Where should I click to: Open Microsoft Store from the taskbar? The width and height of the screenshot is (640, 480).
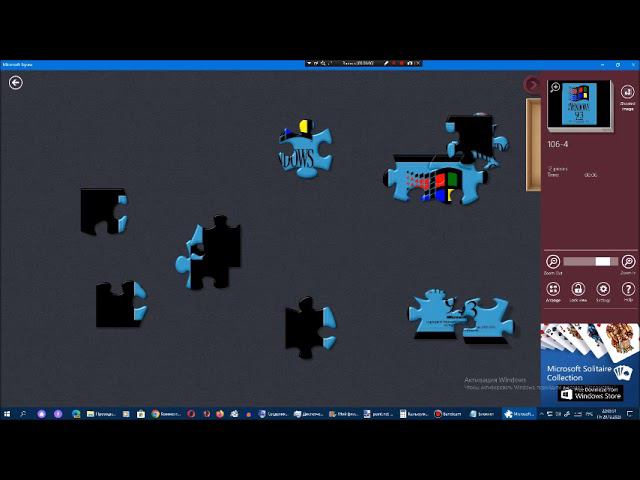tap(141, 414)
